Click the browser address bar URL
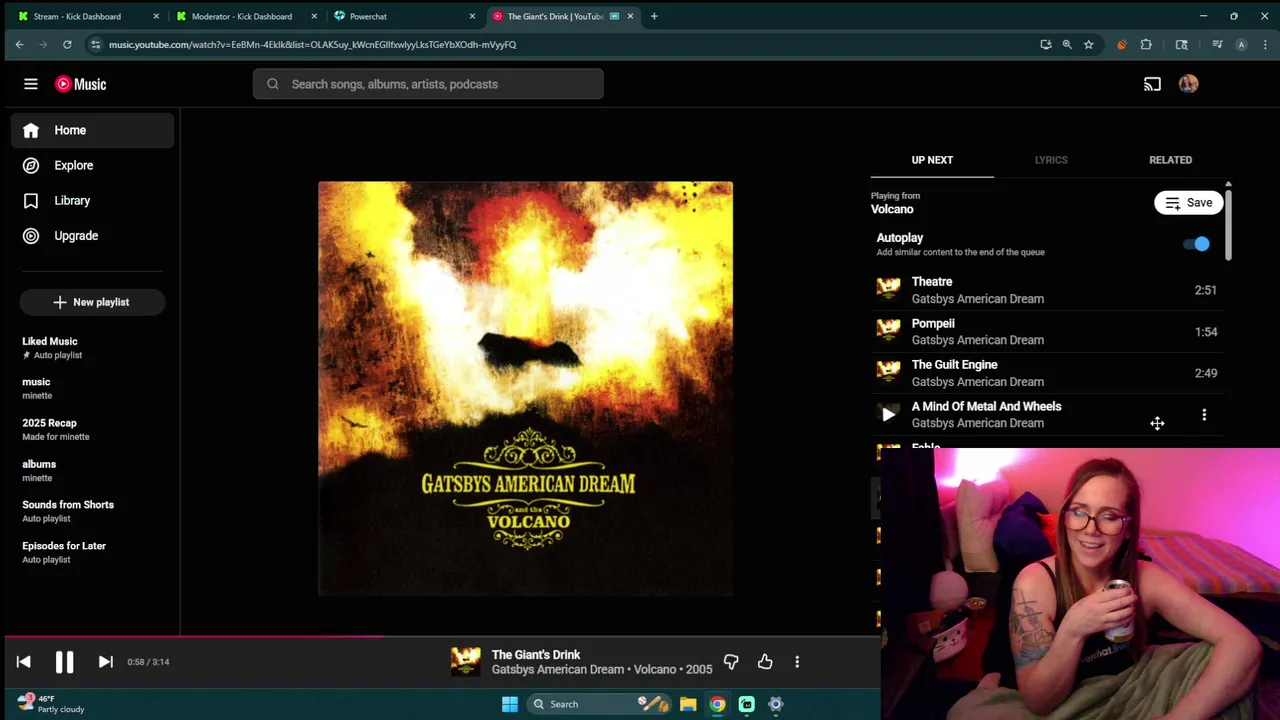 pos(312,44)
